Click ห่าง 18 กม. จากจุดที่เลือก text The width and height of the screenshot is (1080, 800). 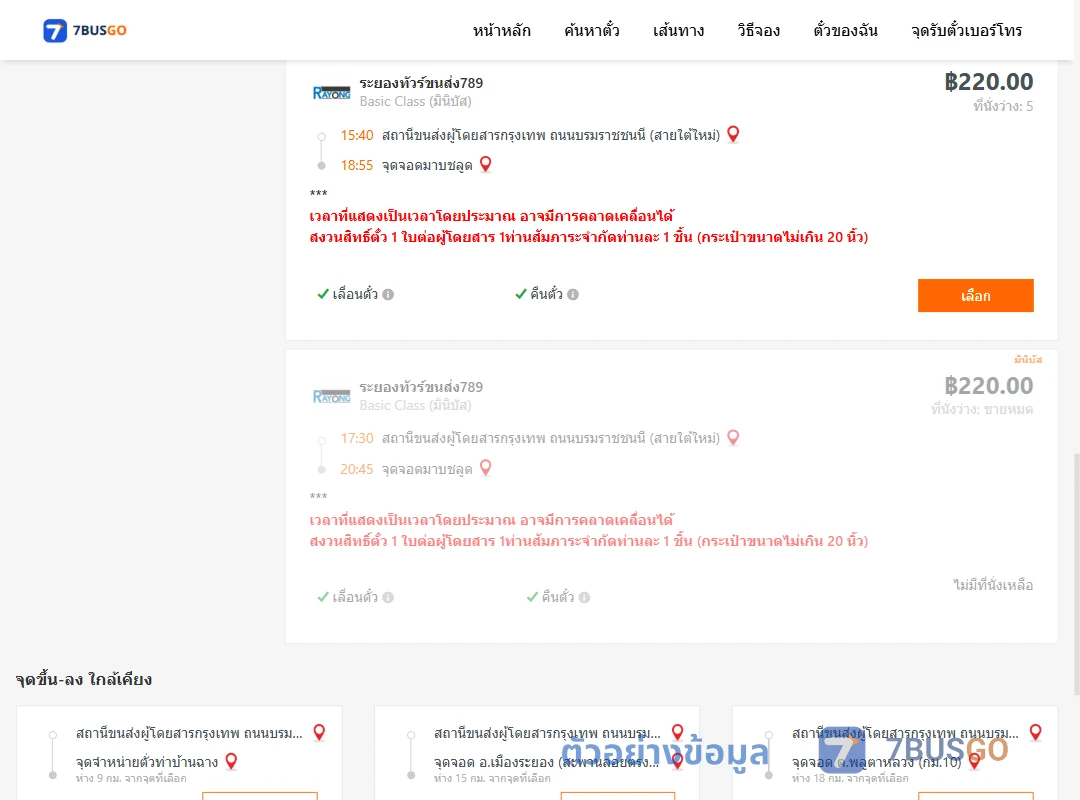850,778
